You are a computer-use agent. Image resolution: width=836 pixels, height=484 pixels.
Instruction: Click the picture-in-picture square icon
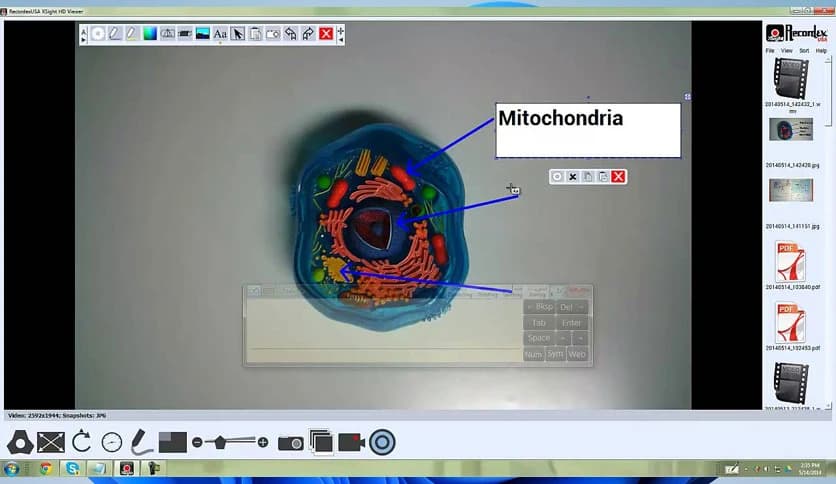point(173,442)
